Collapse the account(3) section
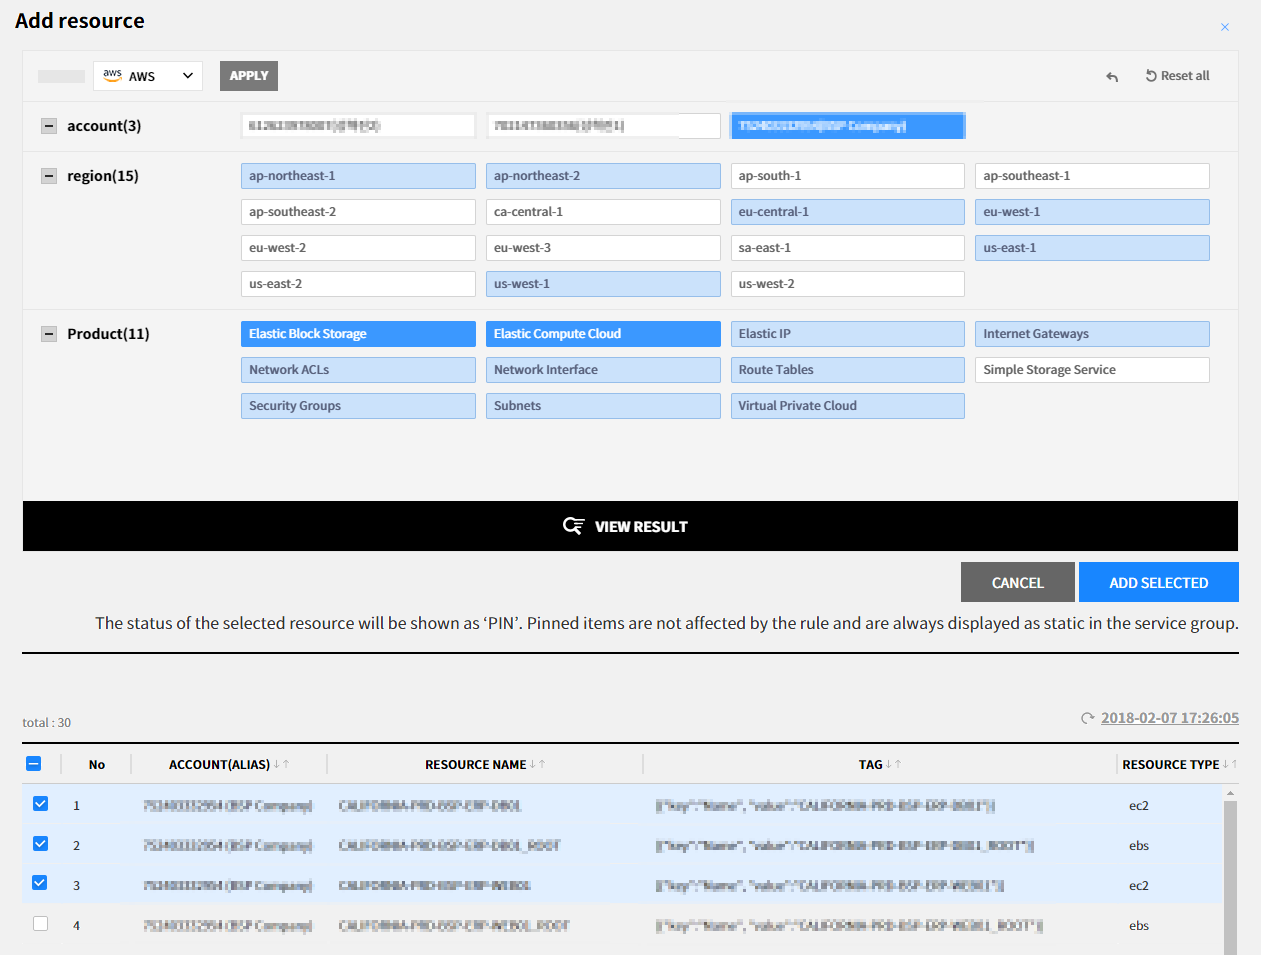The image size is (1261, 955). (x=49, y=126)
